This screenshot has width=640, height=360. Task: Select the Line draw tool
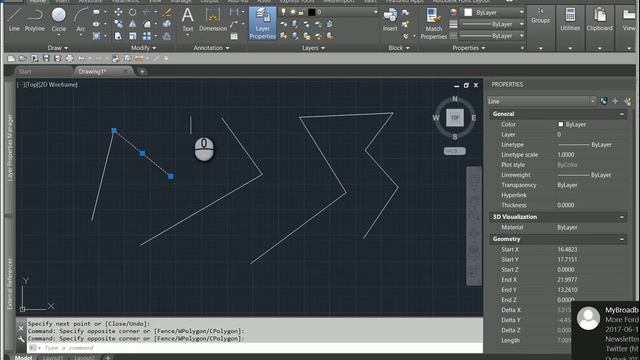click(14, 20)
